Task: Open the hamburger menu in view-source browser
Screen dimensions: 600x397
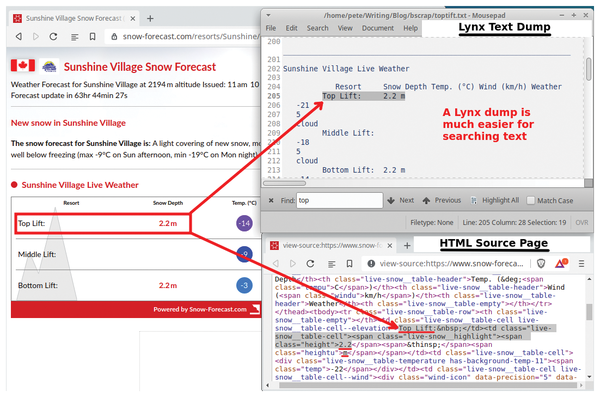Action: [x=581, y=264]
